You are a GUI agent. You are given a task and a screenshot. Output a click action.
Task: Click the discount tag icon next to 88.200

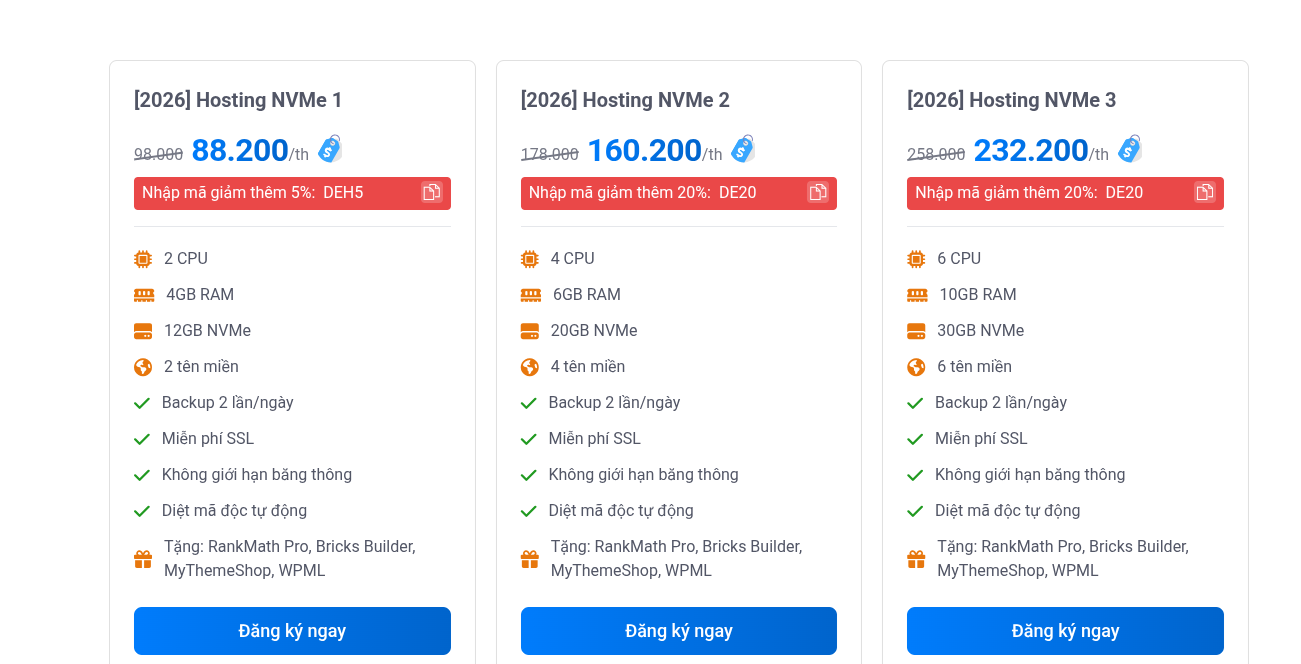click(330, 148)
